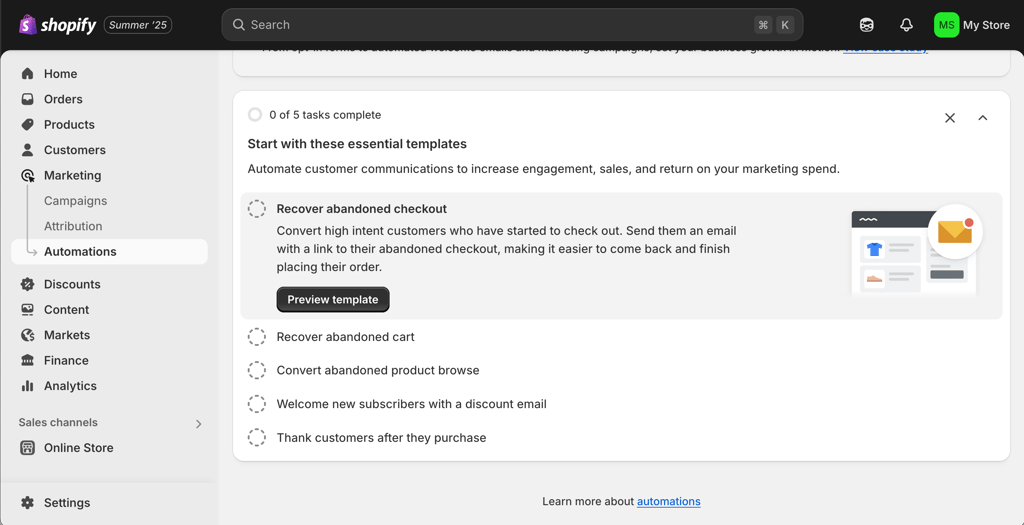Click the Shopify logo
Image resolution: width=1024 pixels, height=525 pixels.
point(57,25)
